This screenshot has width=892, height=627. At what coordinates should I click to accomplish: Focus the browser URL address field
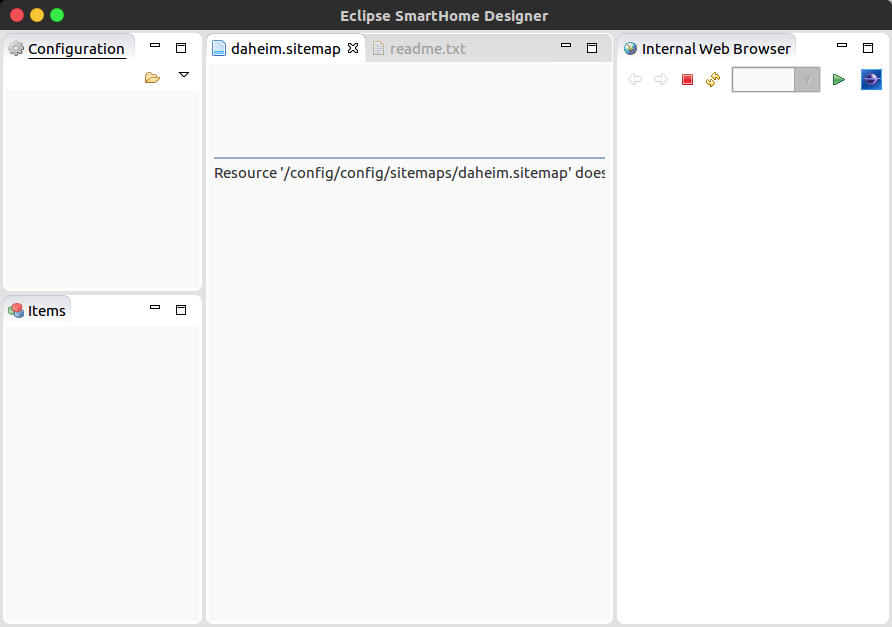[763, 80]
